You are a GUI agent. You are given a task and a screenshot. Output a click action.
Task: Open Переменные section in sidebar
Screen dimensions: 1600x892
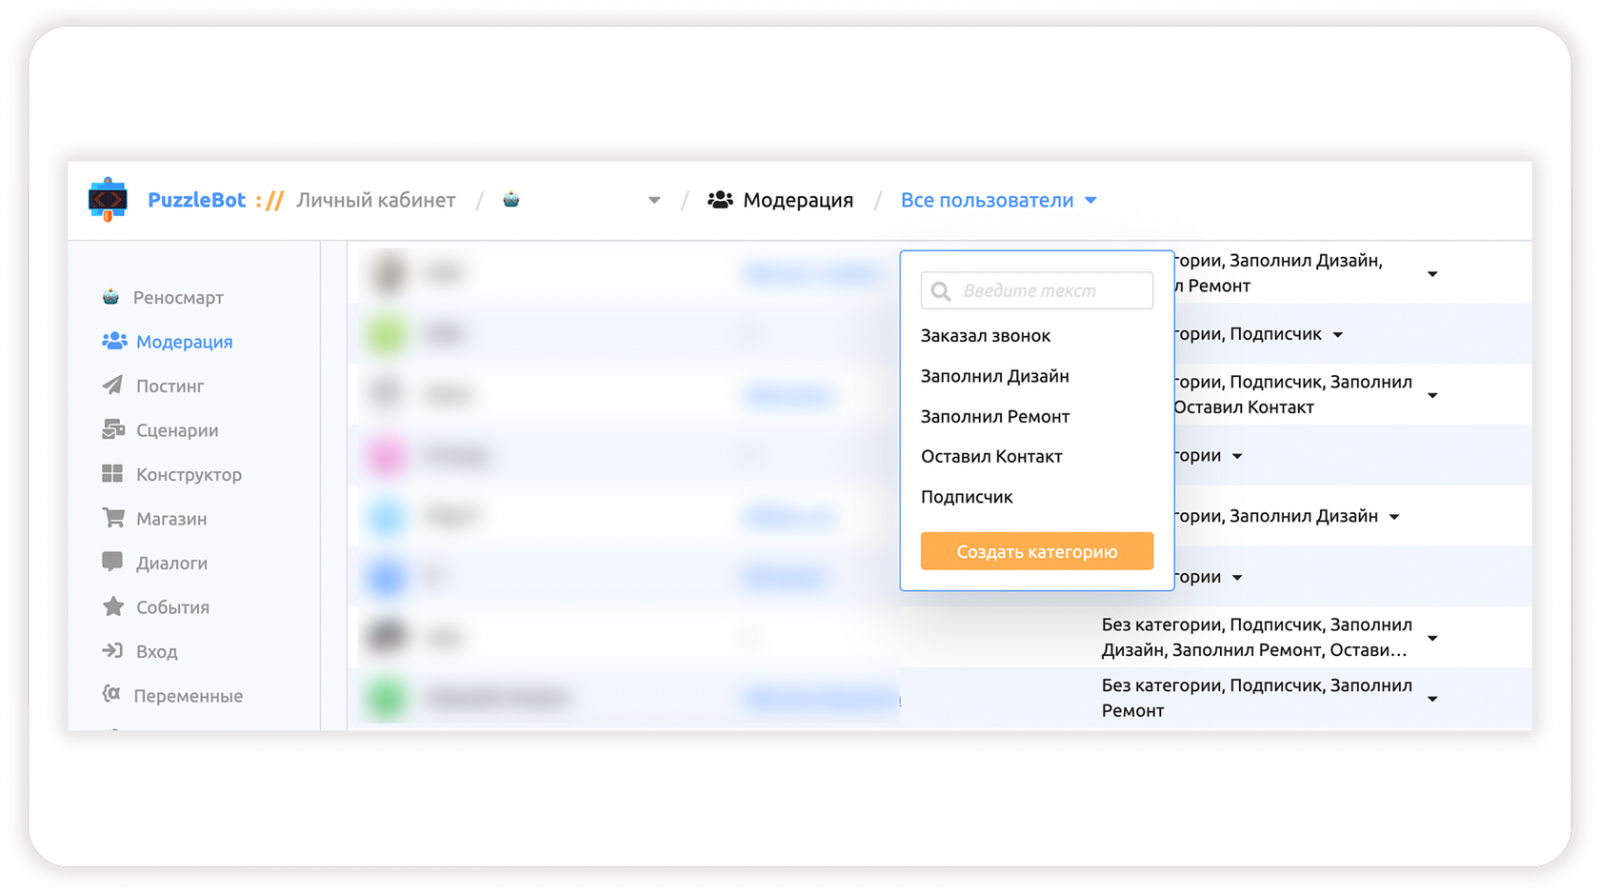tap(188, 696)
